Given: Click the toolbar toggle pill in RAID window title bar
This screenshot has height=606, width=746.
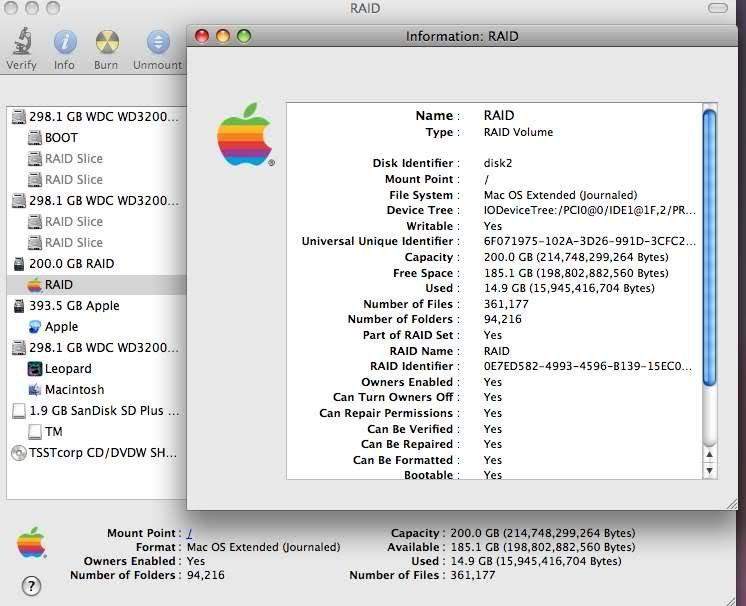Looking at the screenshot, I should pyautogui.click(x=718, y=8).
